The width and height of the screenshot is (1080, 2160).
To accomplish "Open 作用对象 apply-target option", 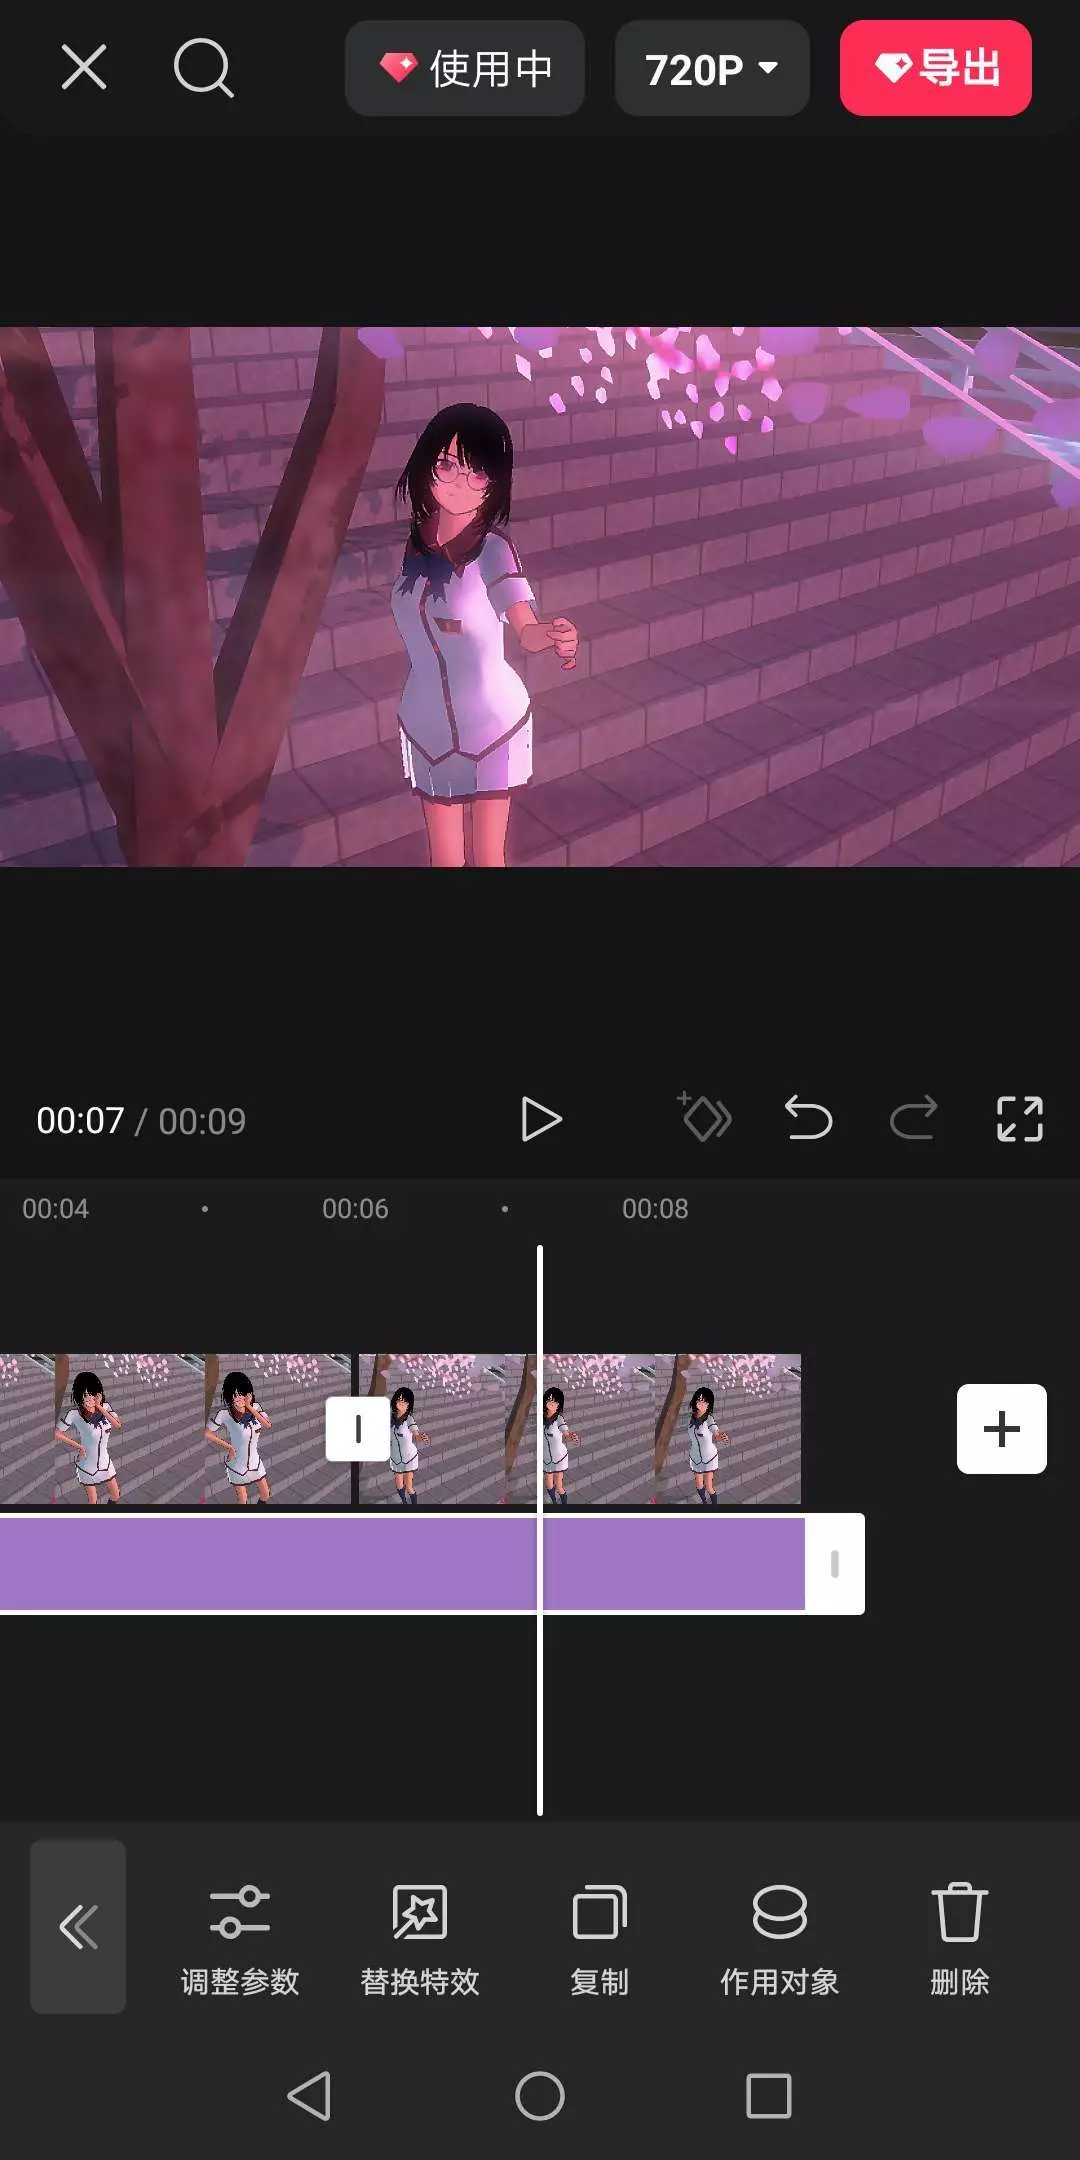I will (780, 1942).
